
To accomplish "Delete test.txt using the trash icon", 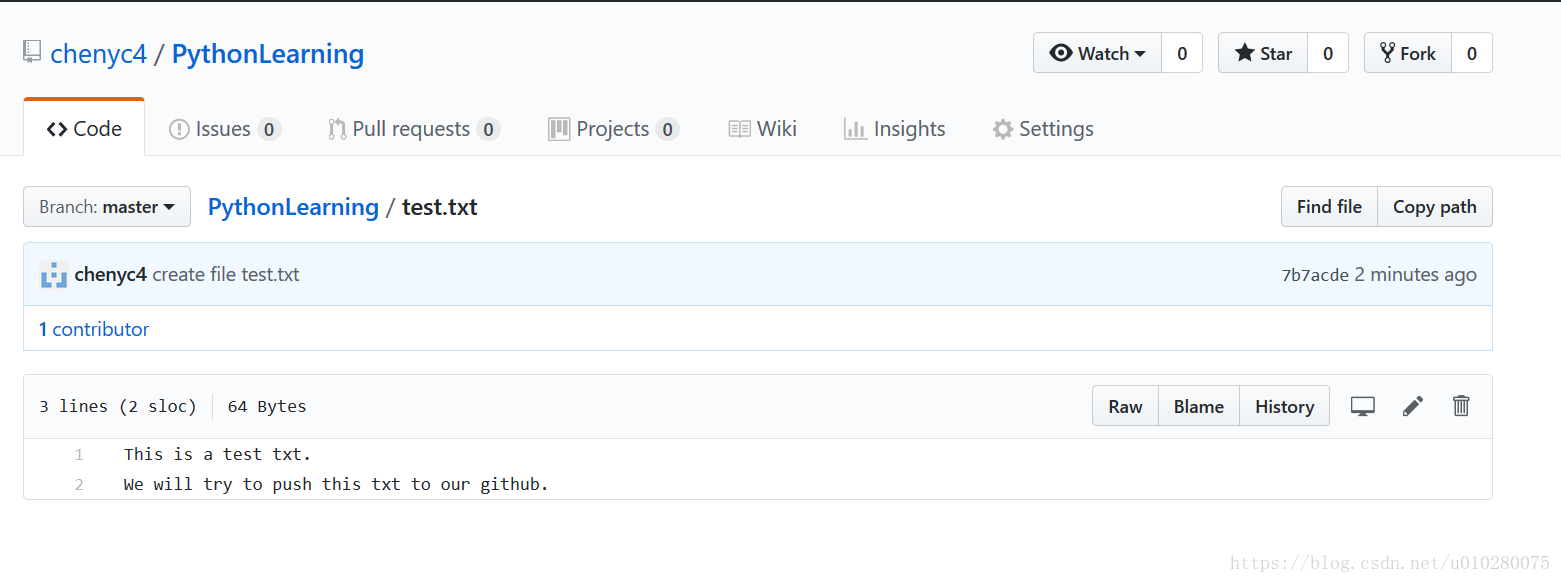I will pyautogui.click(x=1461, y=406).
